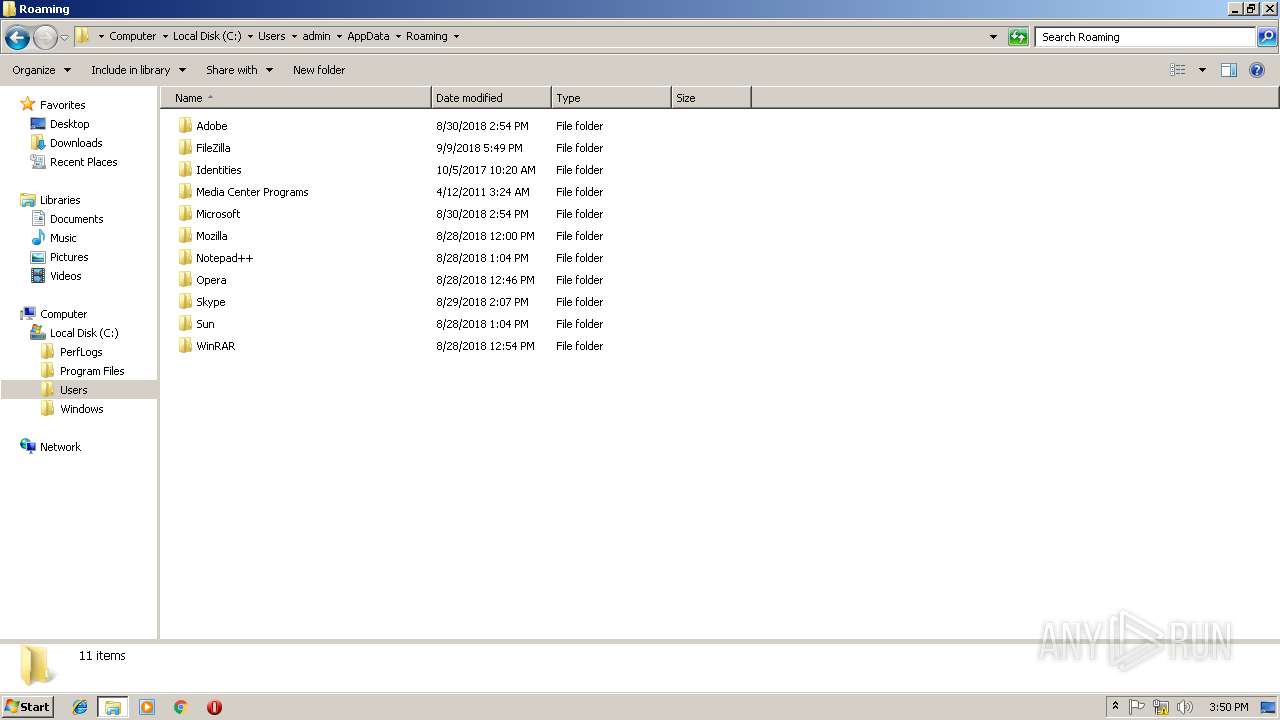
Task: Navigate to Computer in the address bar
Action: tap(133, 36)
